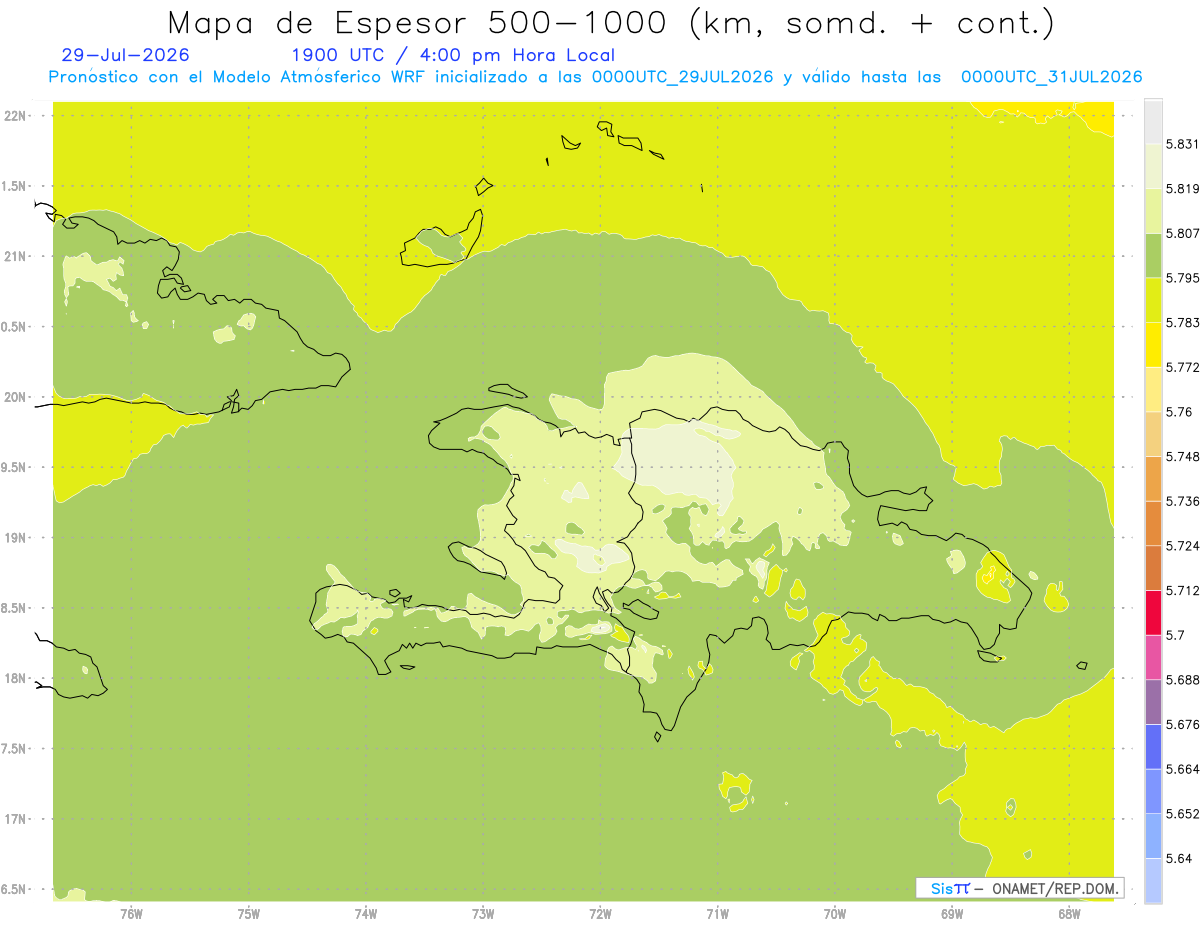Pick the swatch between 5.831 and 5.819

1153,166
